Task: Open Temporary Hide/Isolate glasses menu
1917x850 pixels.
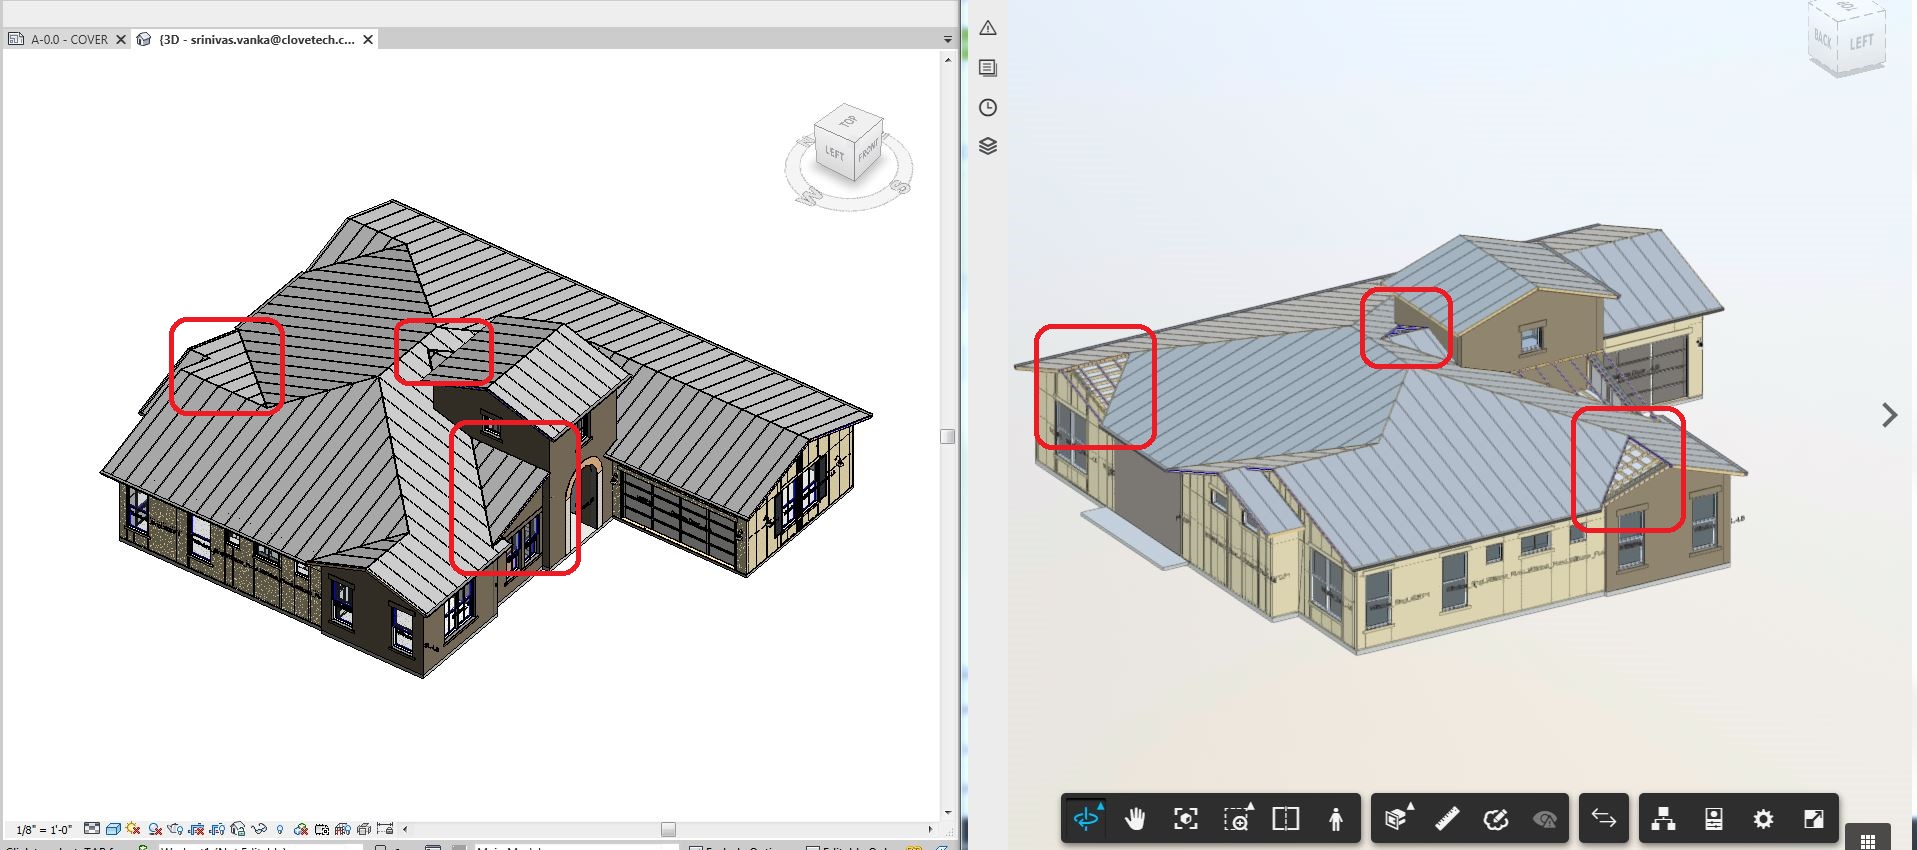Action: 259,829
